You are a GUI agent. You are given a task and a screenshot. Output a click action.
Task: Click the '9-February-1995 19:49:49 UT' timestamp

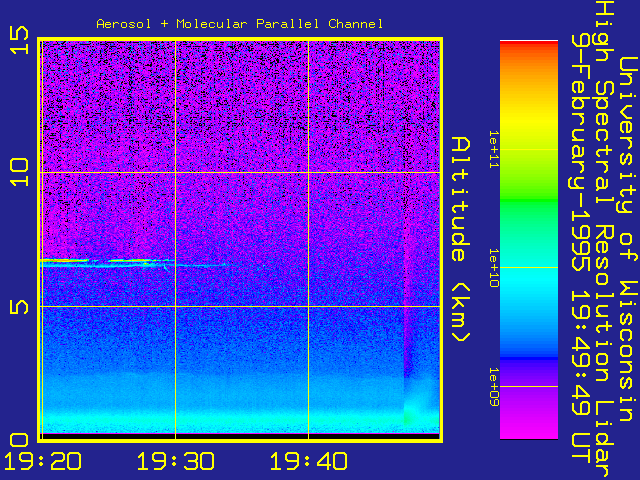point(580,247)
